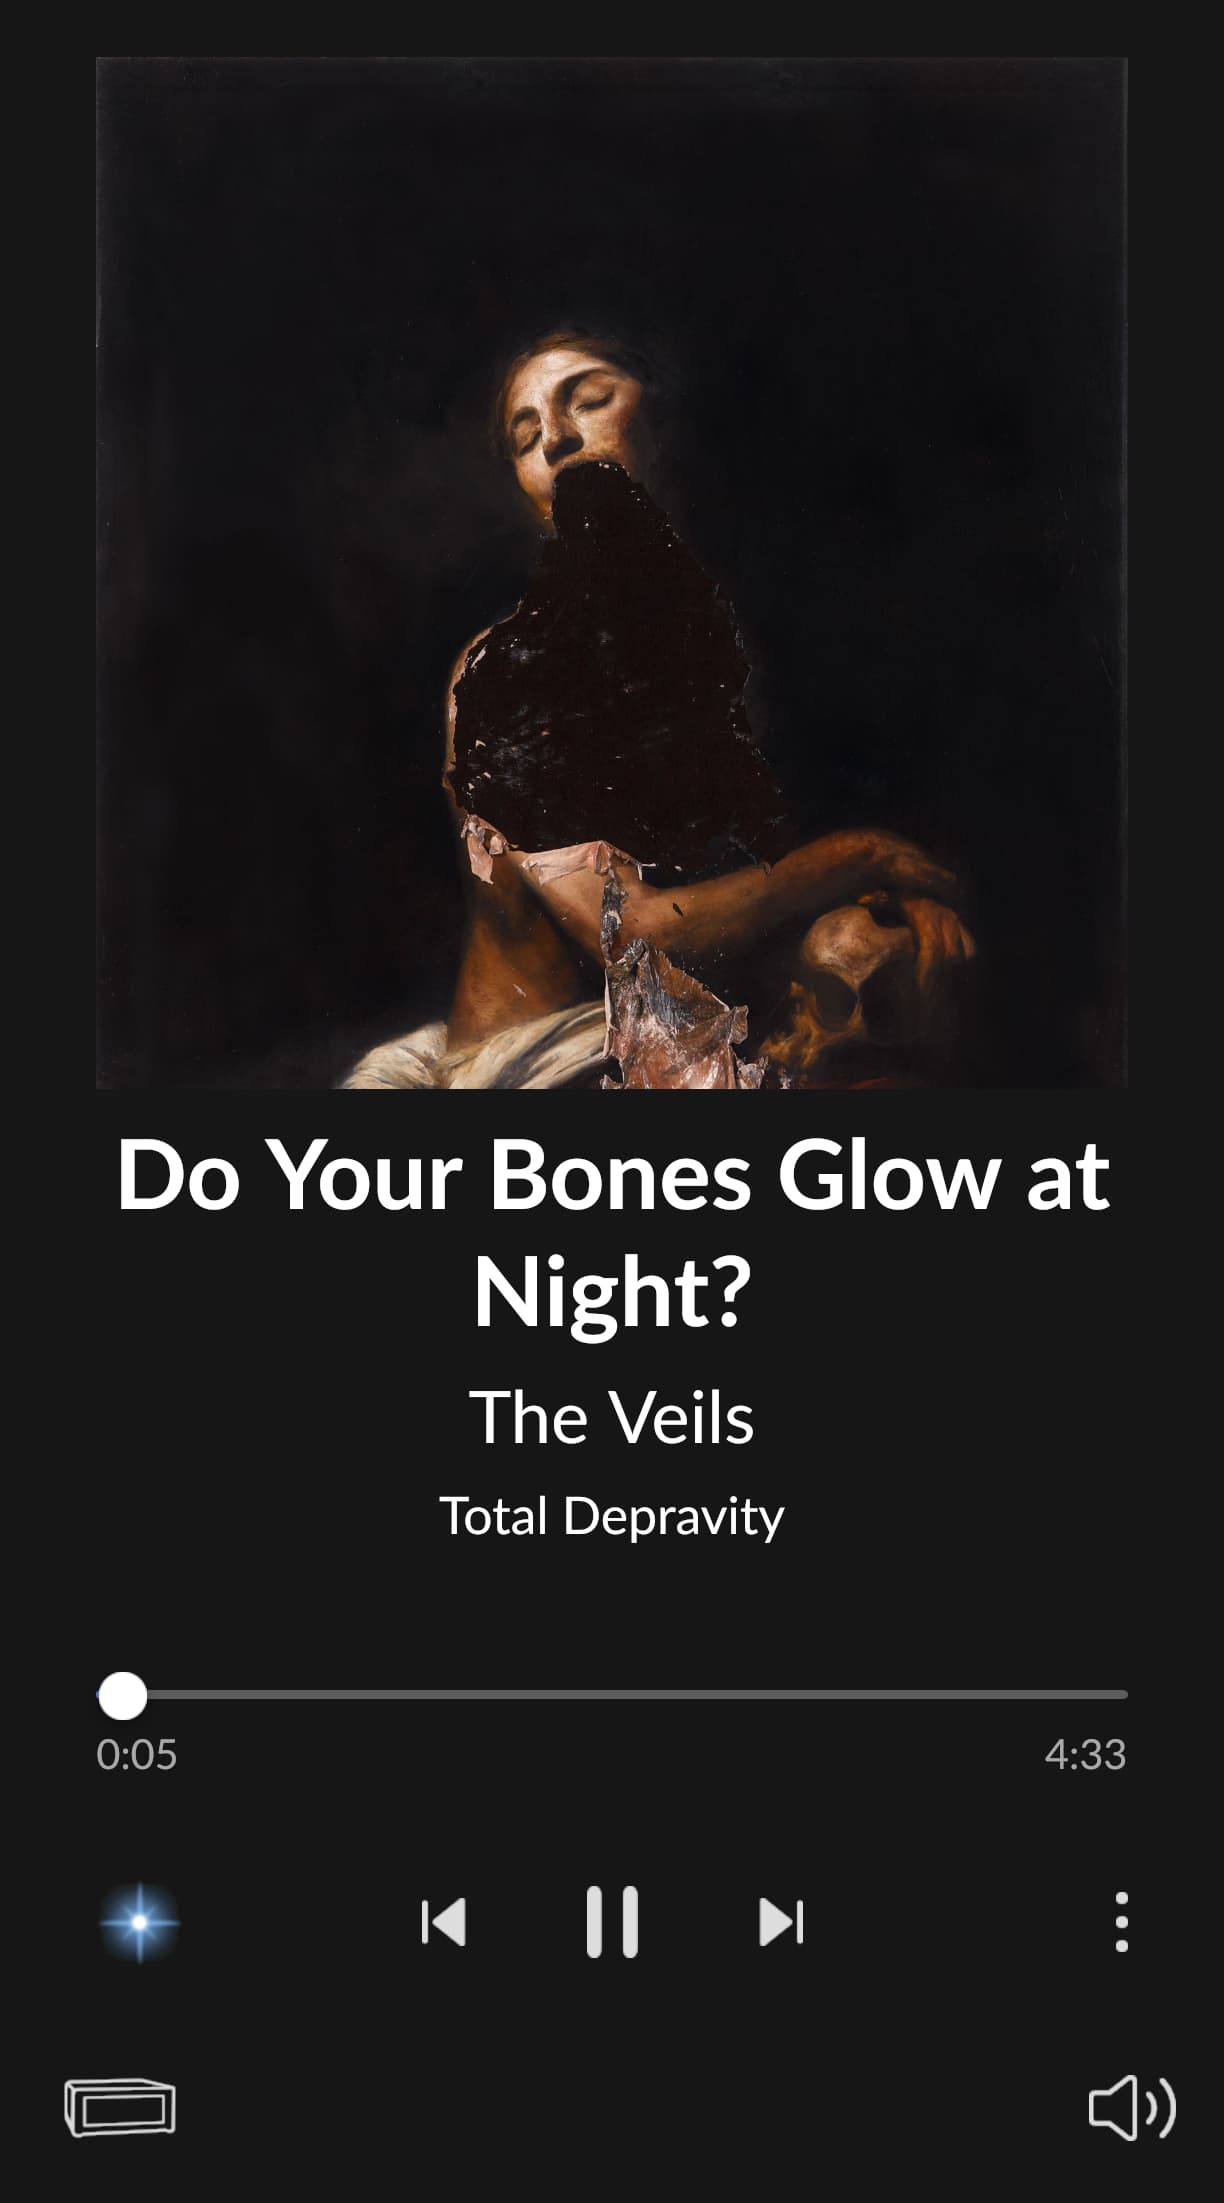Skip to the next track
Image resolution: width=1224 pixels, height=2203 pixels.
coord(781,1922)
